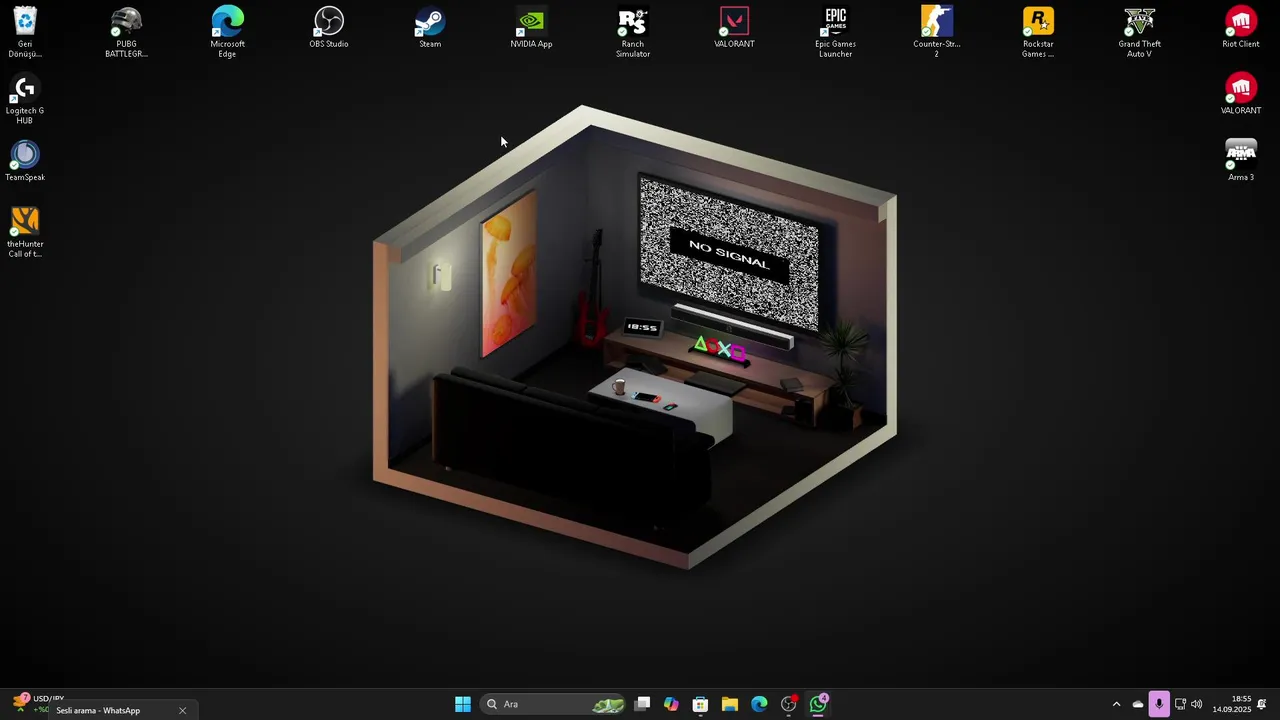Viewport: 1280px width, 720px height.
Task: Select the PUBG BATTLEGROUNDS desktop shortcut
Action: (126, 32)
